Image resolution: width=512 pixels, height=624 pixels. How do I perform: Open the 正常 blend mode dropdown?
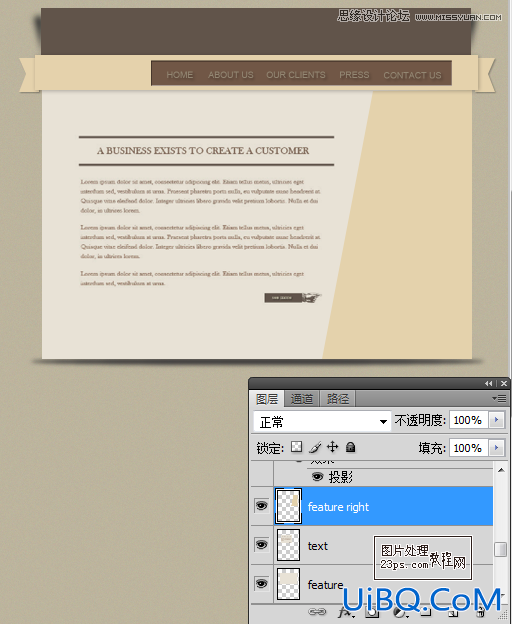click(322, 422)
